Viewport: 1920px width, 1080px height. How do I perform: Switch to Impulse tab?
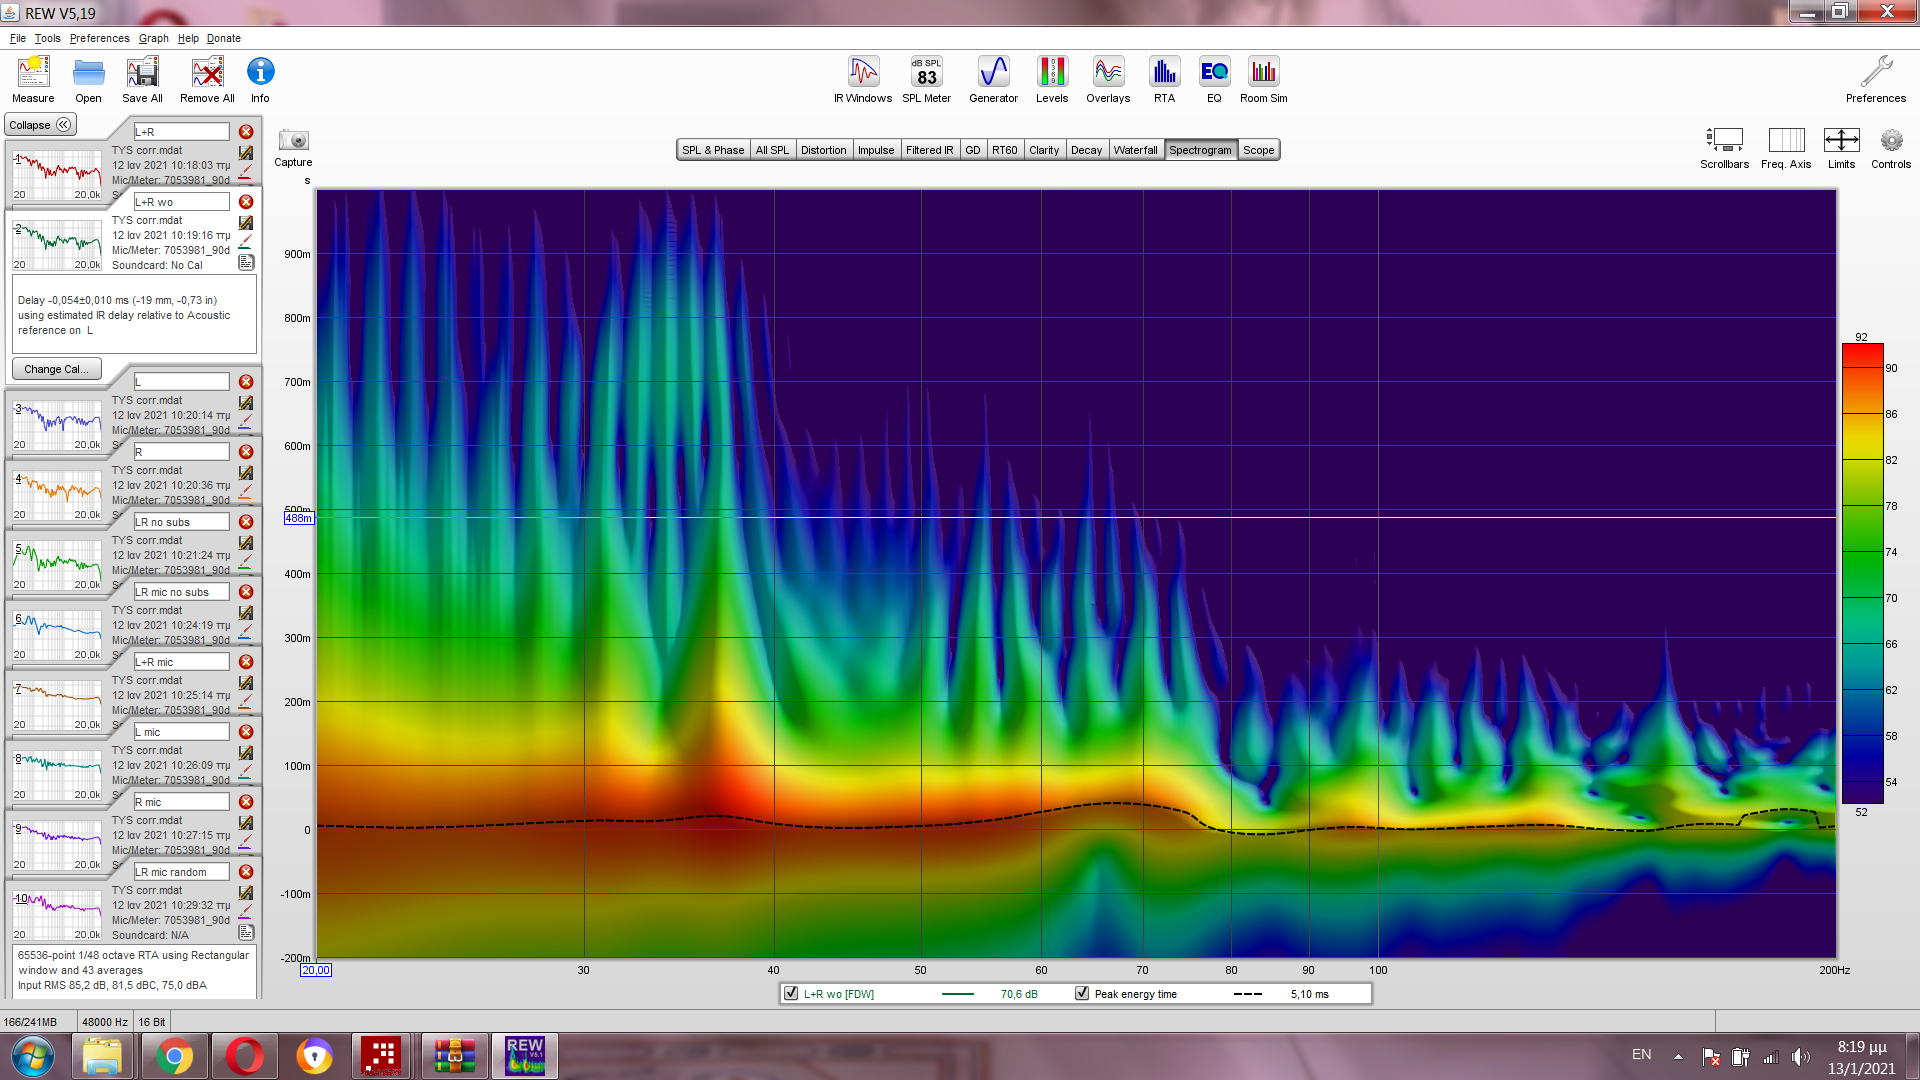[876, 150]
